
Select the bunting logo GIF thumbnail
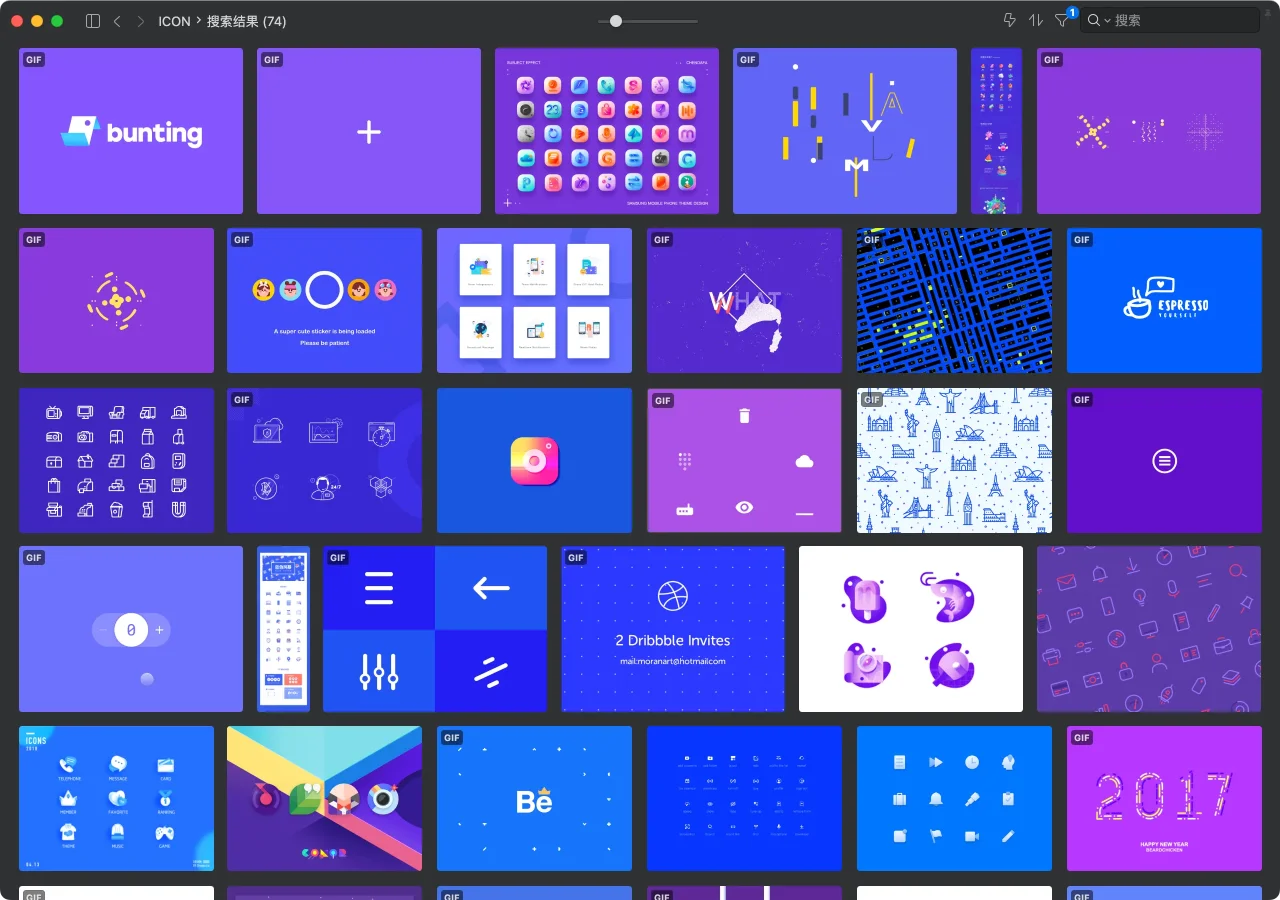coord(131,131)
